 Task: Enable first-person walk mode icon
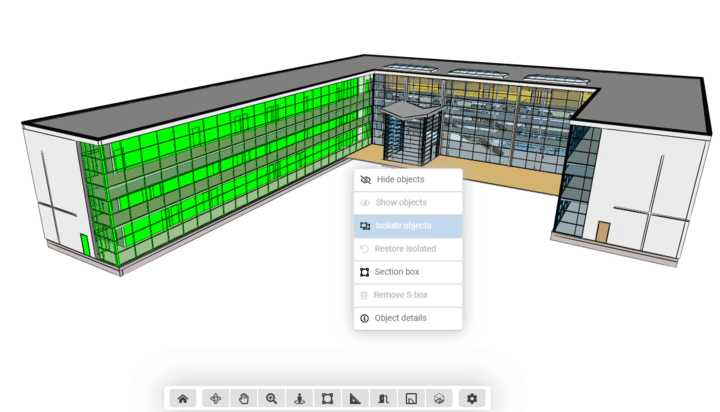(299, 398)
